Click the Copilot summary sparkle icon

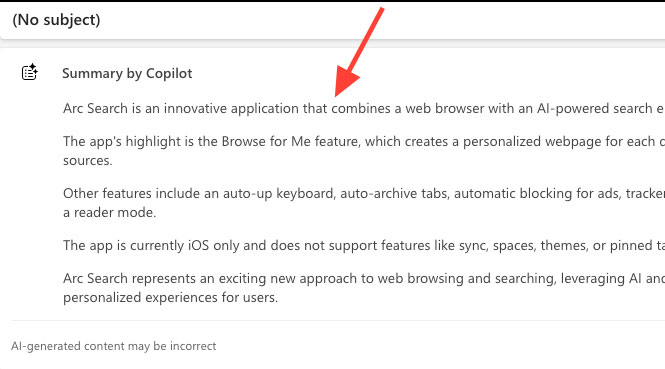(x=30, y=72)
